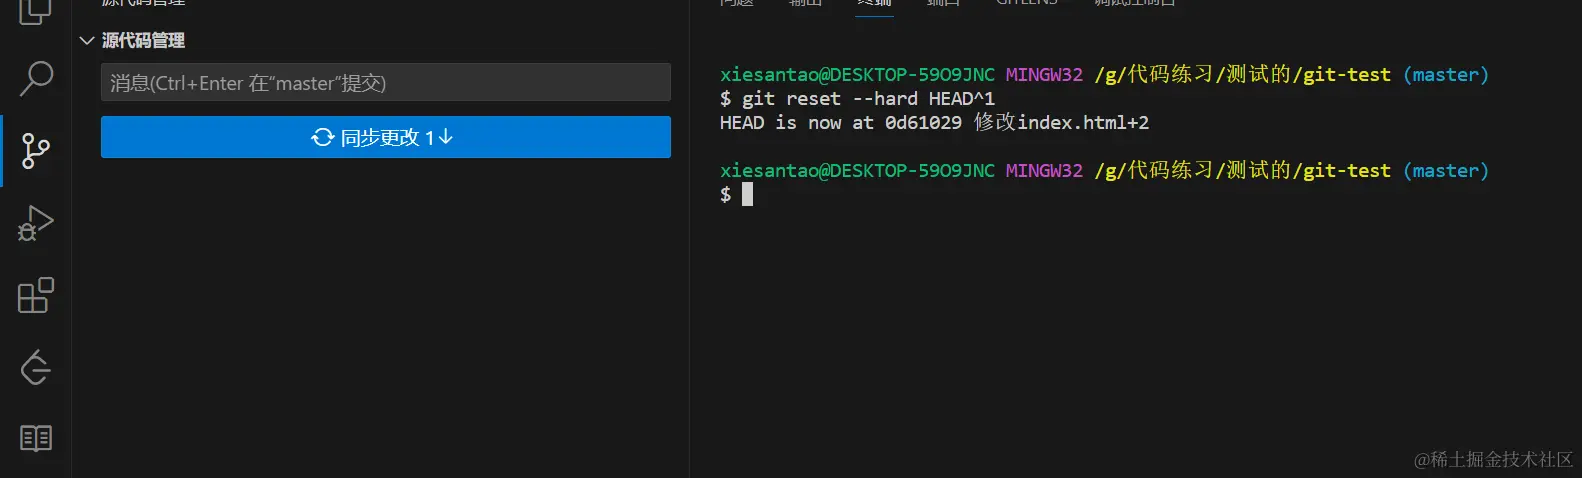The width and height of the screenshot is (1582, 478).
Task: Open the Extensions view icon
Action: coord(36,295)
